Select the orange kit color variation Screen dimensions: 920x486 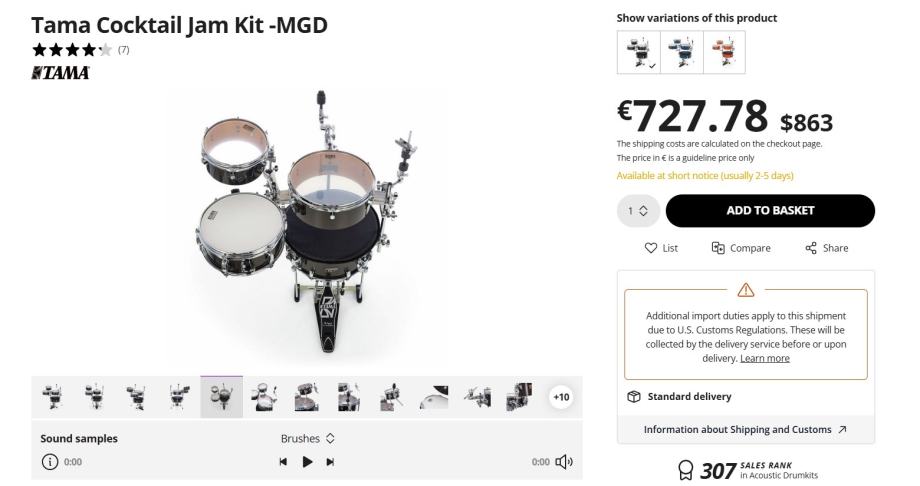[x=723, y=52]
